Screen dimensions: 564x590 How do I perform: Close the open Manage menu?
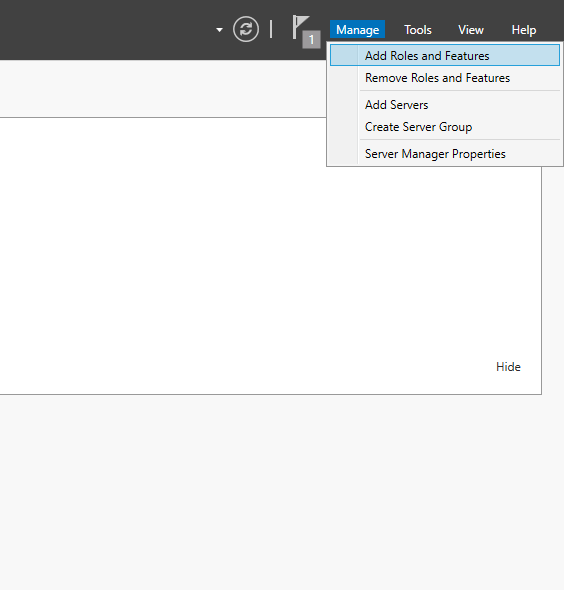point(357,29)
